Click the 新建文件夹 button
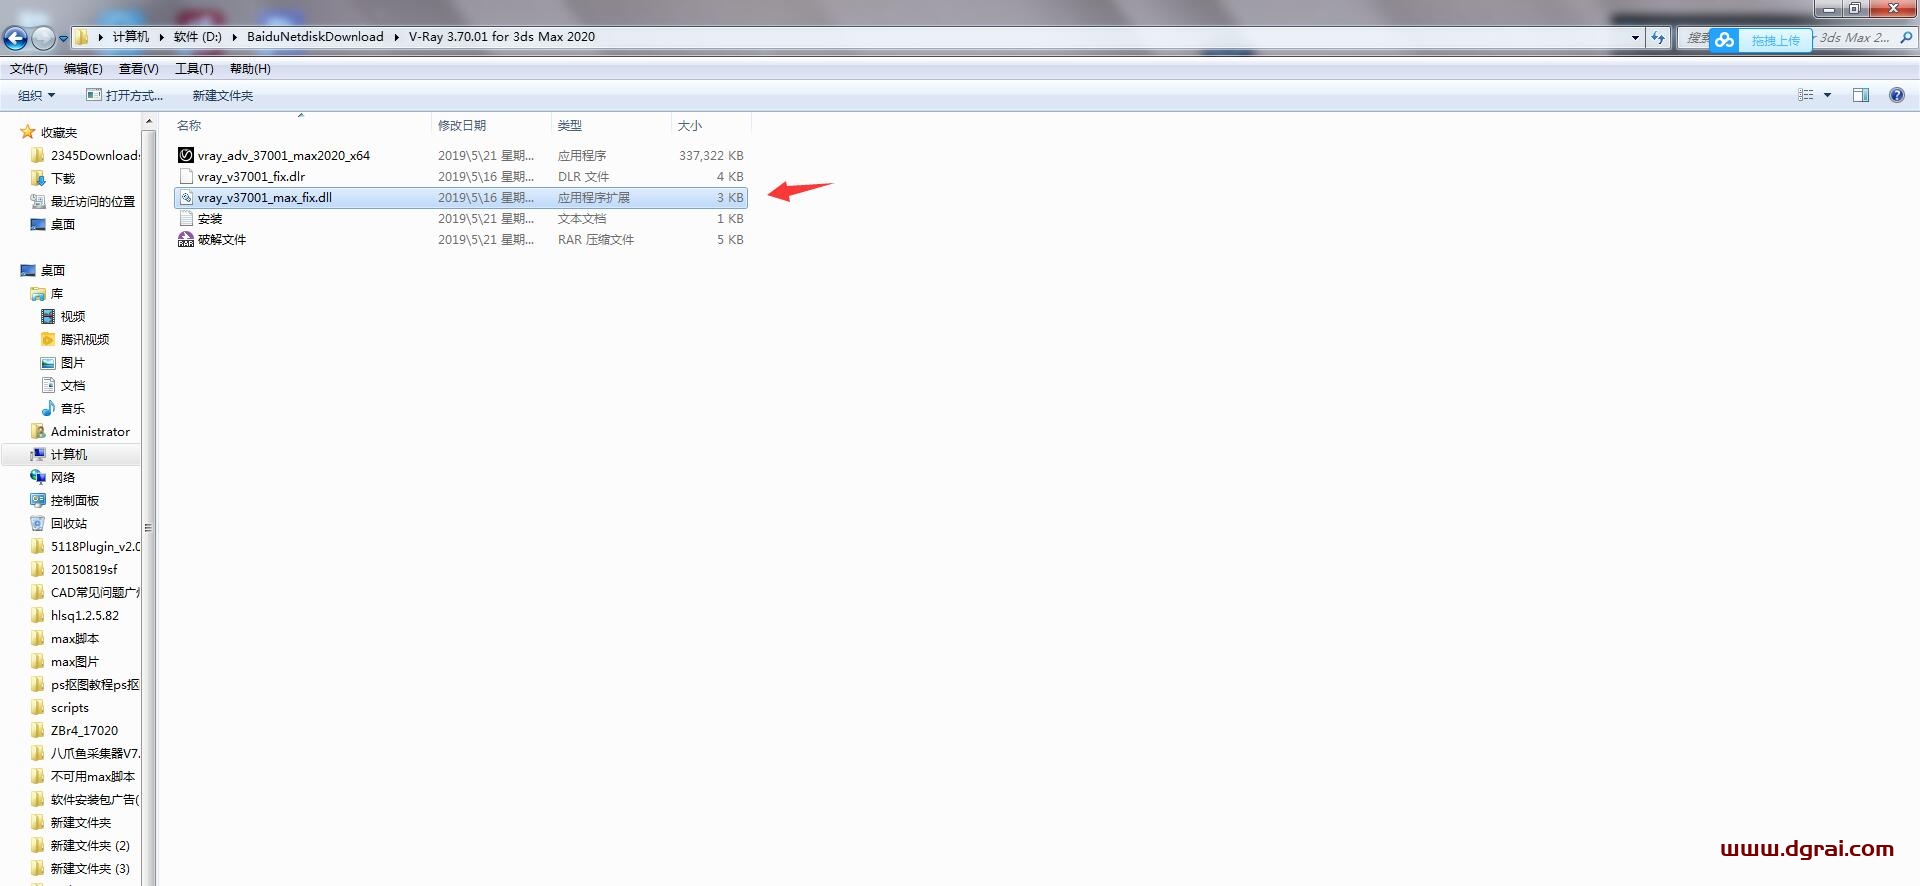The image size is (1920, 886). (x=222, y=95)
